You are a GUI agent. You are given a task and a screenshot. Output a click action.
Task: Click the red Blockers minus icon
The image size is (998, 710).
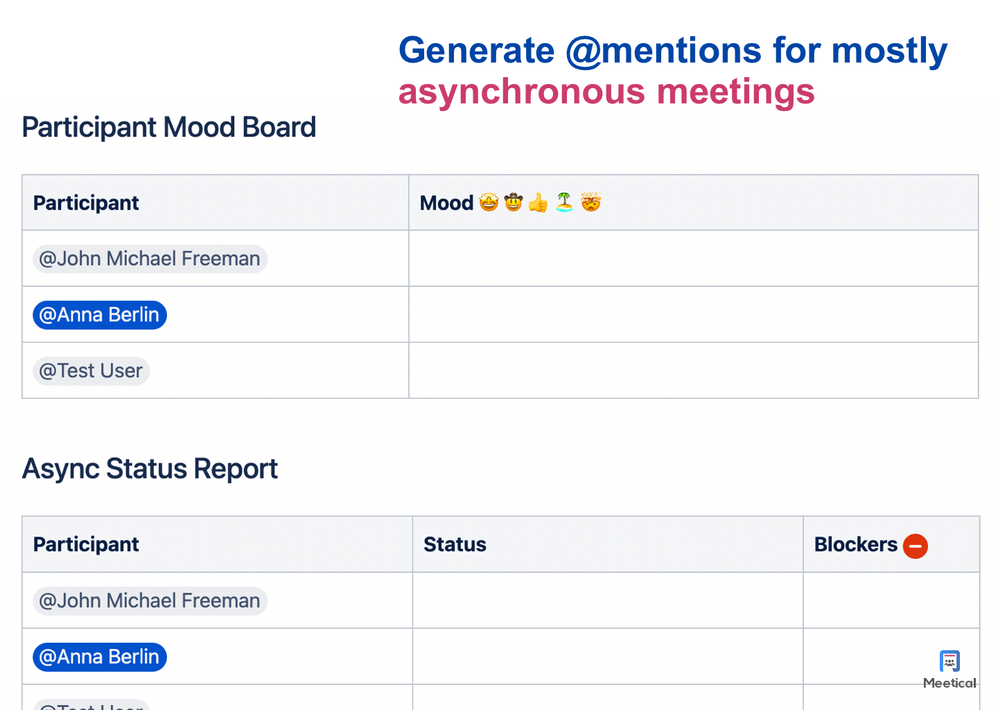tap(915, 545)
